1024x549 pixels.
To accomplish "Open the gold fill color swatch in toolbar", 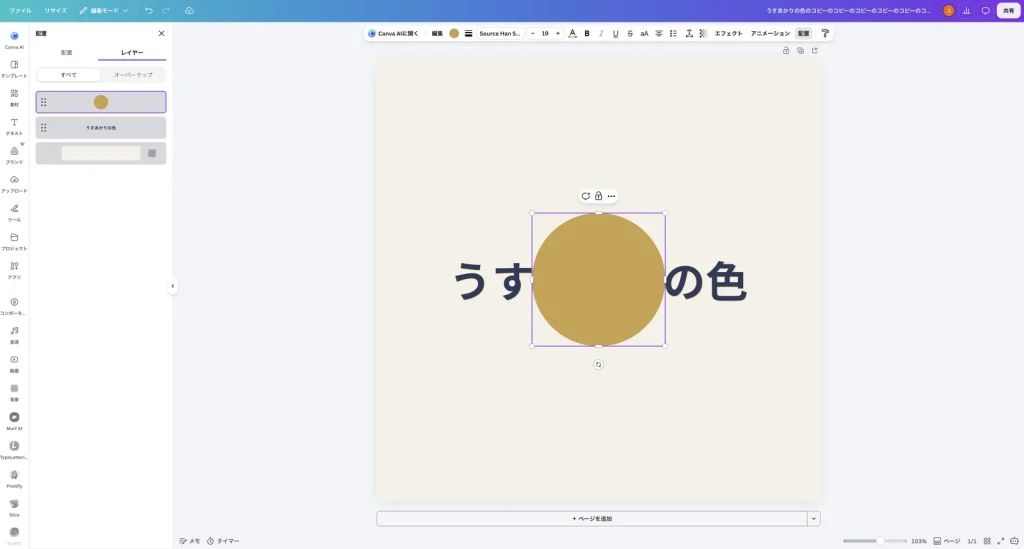I will (x=454, y=33).
